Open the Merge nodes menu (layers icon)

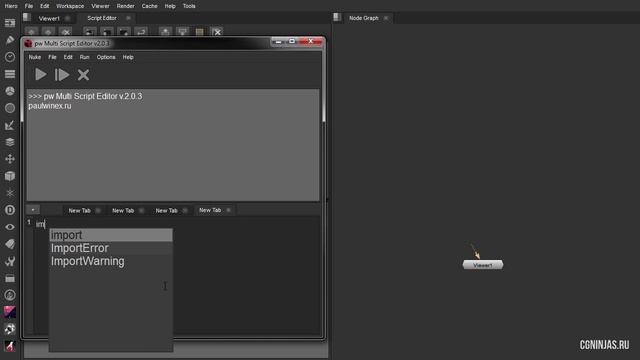tap(10, 142)
